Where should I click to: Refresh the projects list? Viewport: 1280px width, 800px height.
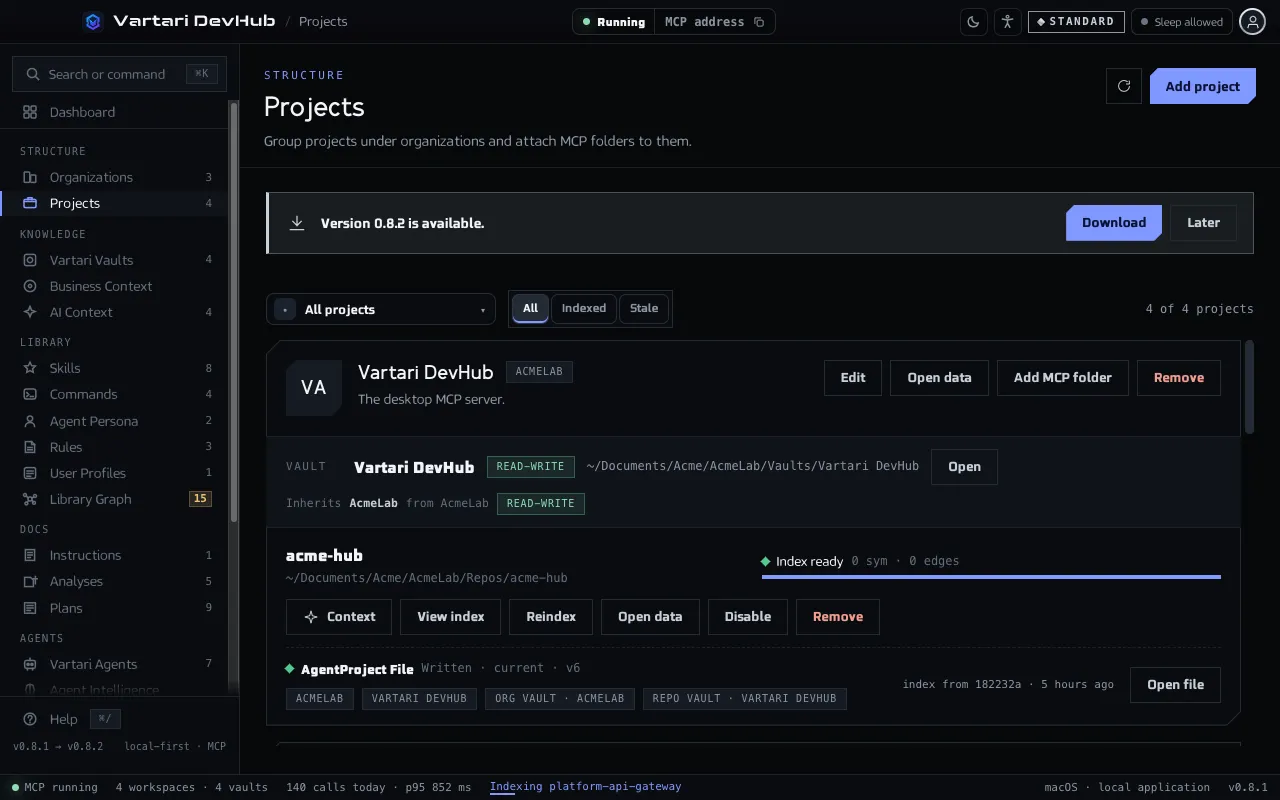click(1124, 86)
